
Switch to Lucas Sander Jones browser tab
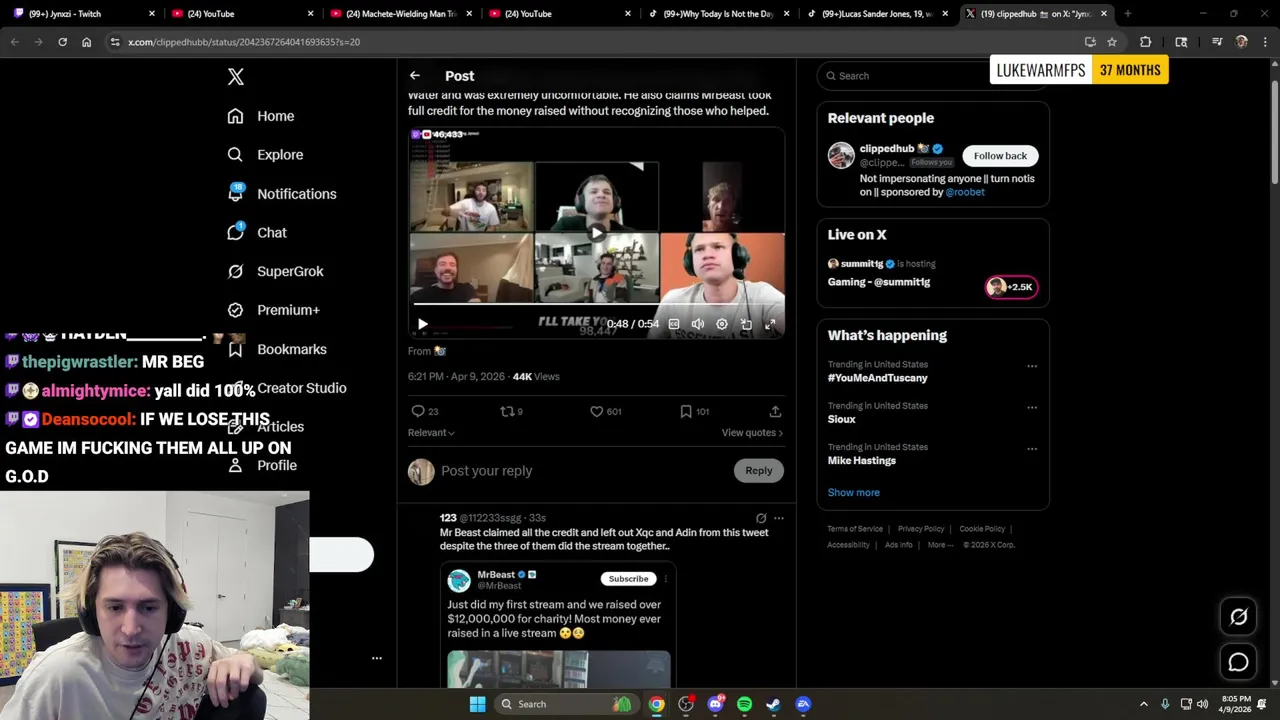point(877,14)
